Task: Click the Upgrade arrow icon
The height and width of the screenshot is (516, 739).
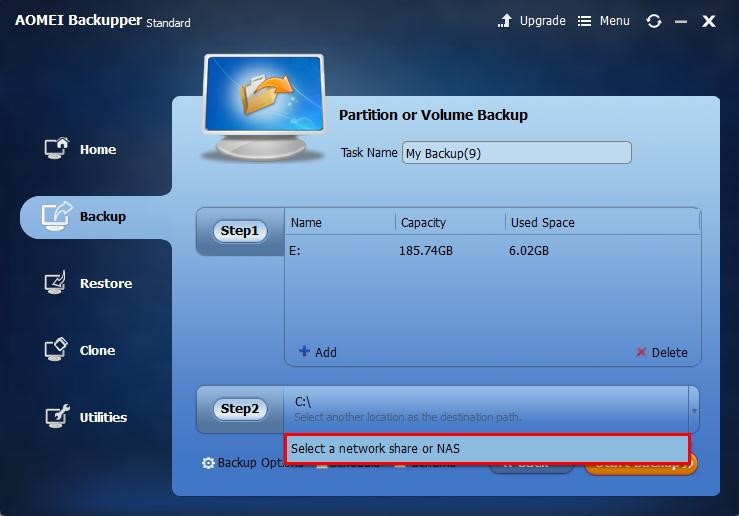Action: [505, 21]
